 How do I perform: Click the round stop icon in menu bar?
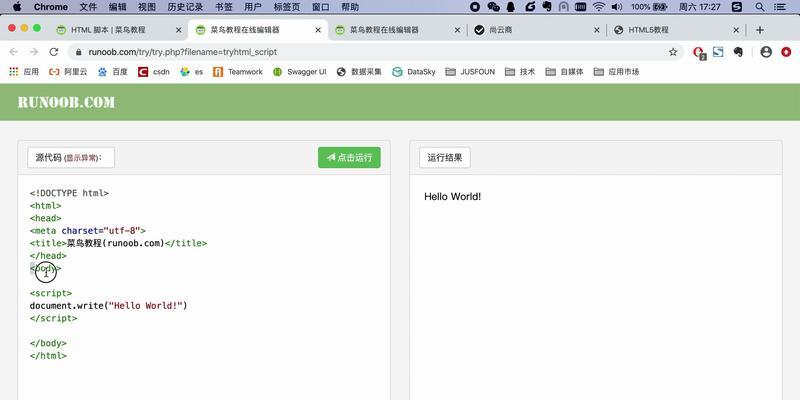pos(475,7)
